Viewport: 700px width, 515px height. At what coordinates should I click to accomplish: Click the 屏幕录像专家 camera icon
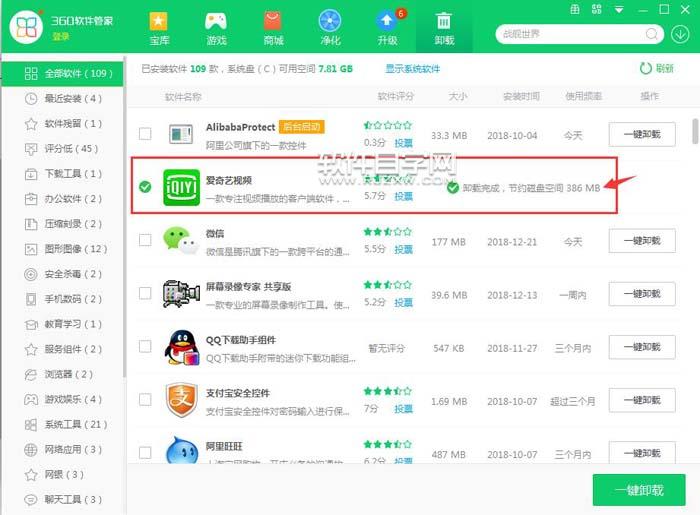point(181,294)
